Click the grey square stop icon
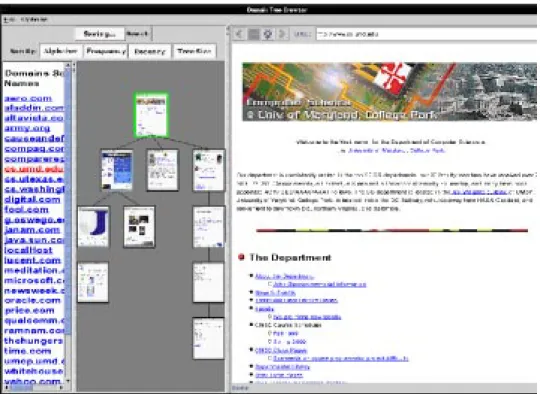540x394 pixels. click(x=254, y=34)
